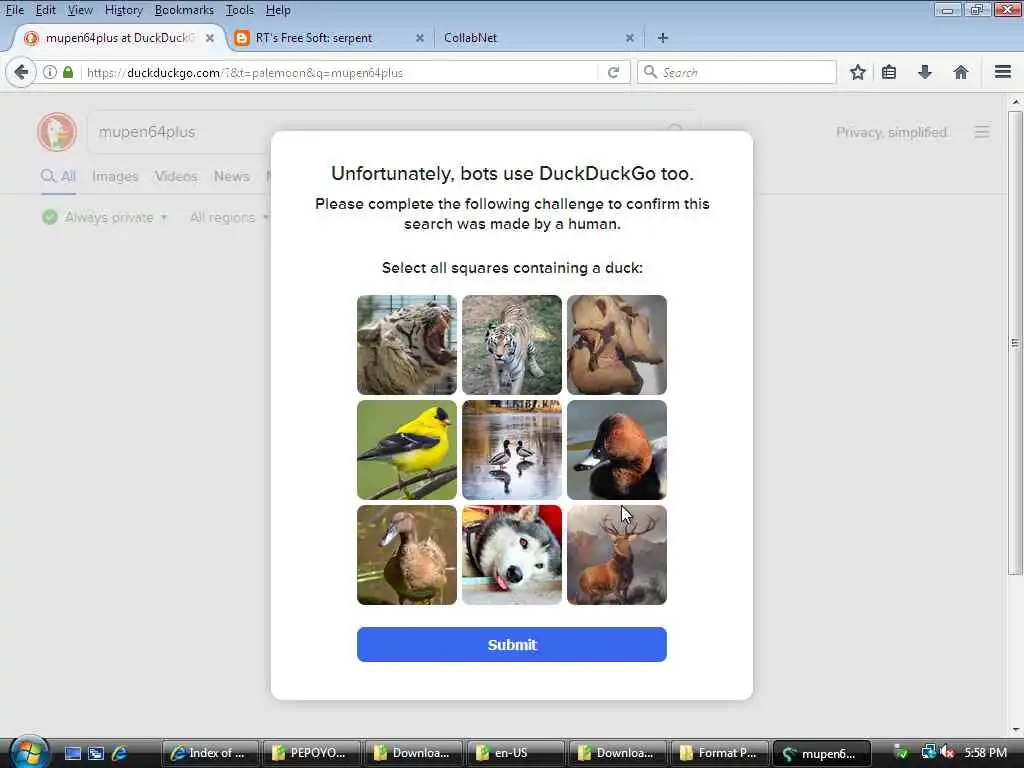This screenshot has height=768, width=1024.
Task: Click the All results tab
Action: pos(59,176)
